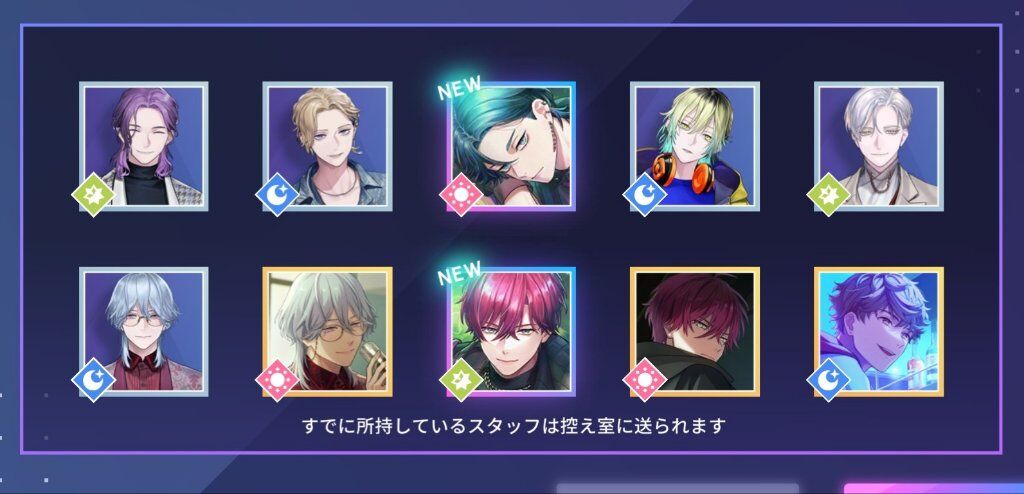Open the gold-framed staff holding microphone

(328, 332)
